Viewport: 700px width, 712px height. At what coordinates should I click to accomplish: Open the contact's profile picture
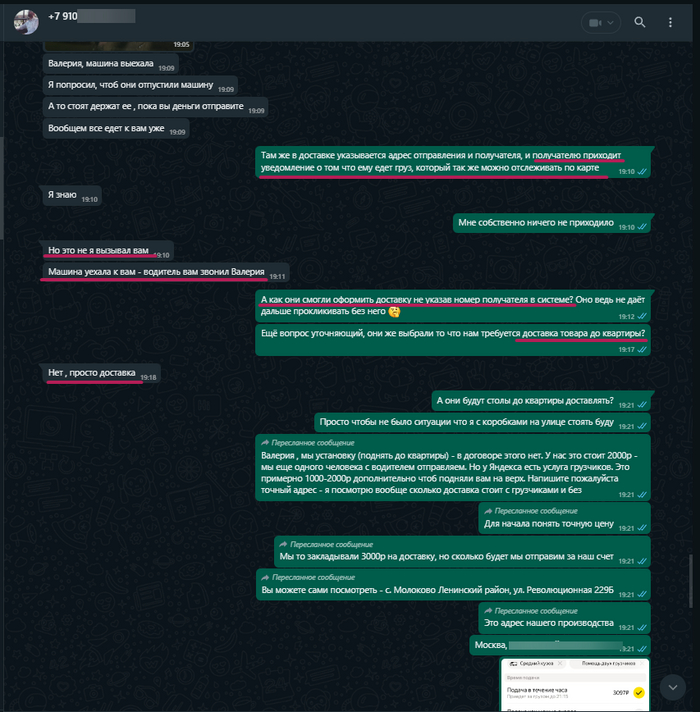tap(26, 22)
